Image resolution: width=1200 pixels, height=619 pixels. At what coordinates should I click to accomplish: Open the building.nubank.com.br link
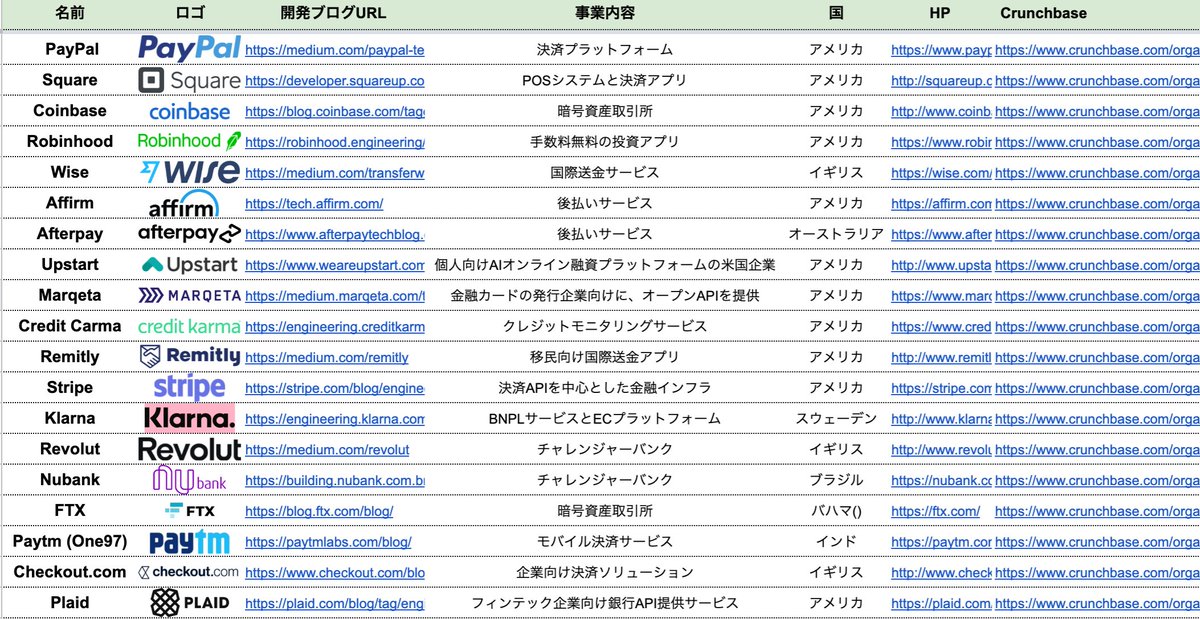point(334,480)
